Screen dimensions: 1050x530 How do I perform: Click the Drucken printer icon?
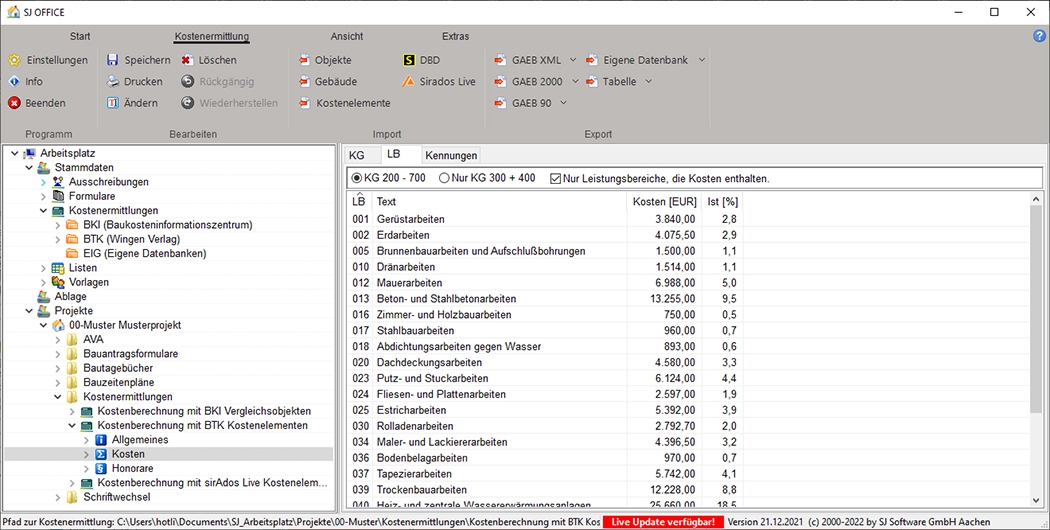112,82
